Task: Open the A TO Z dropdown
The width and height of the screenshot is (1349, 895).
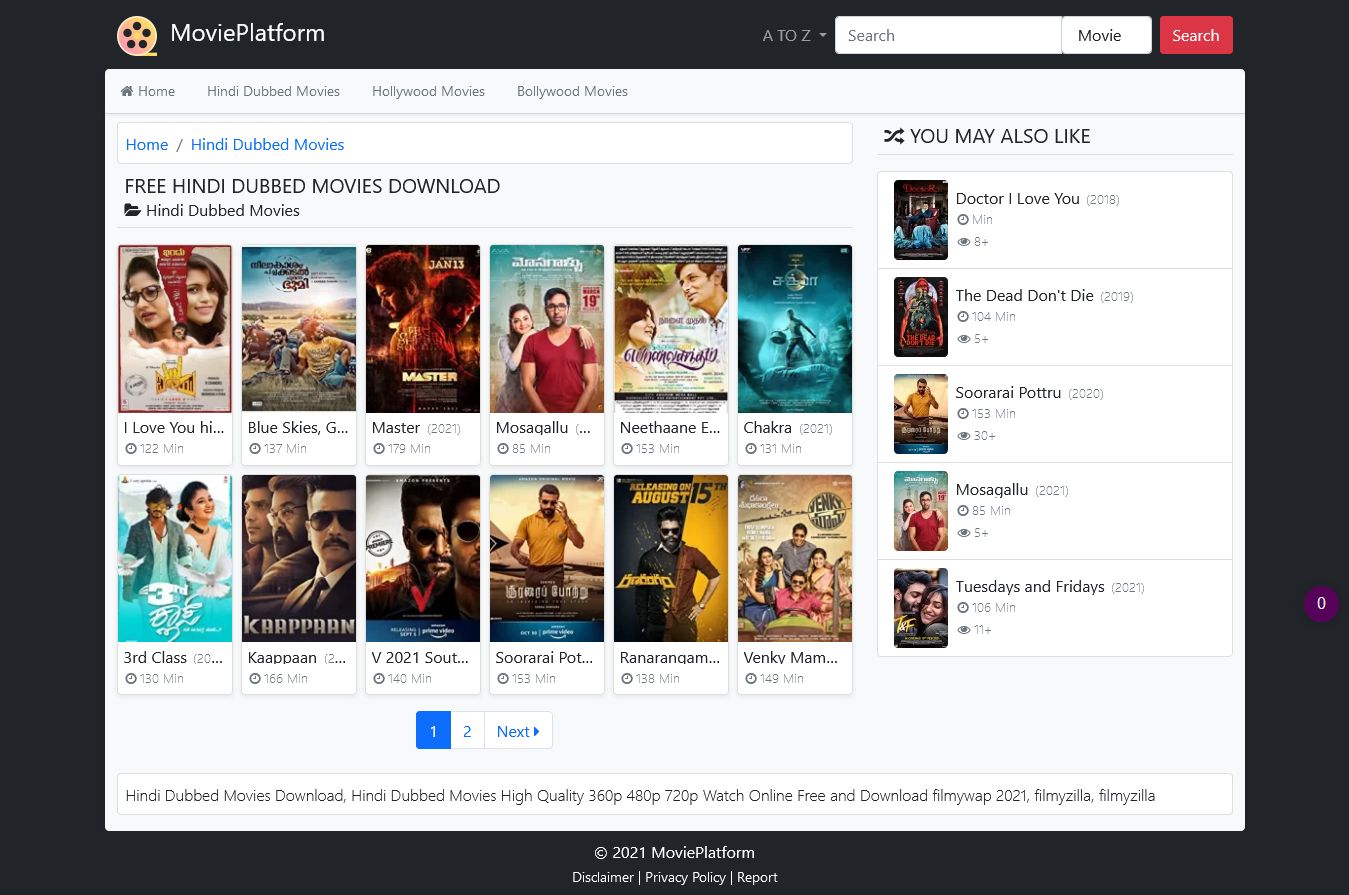Action: pyautogui.click(x=794, y=36)
